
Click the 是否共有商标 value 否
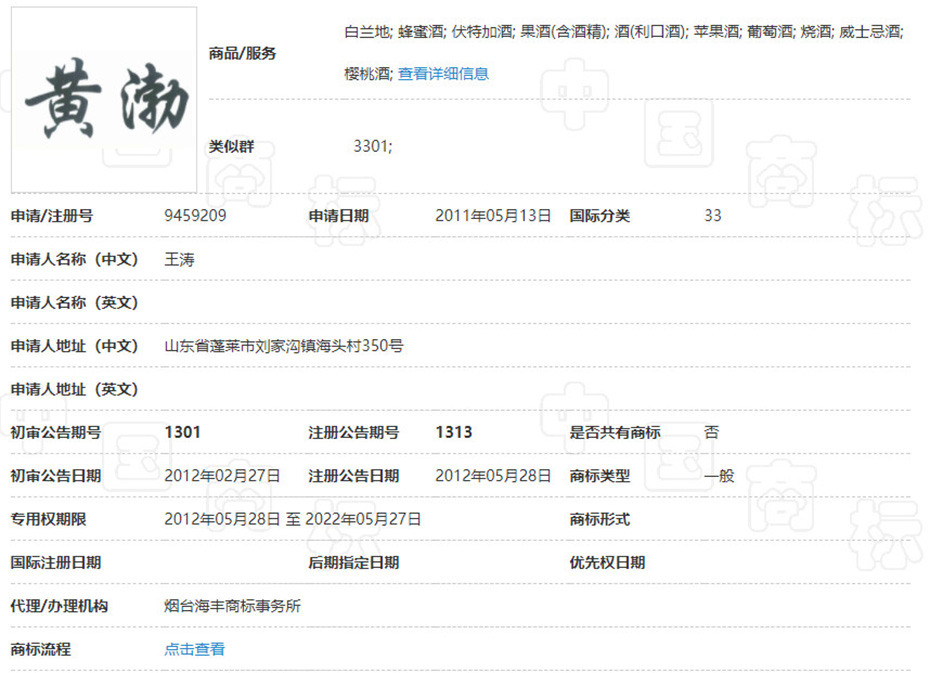coord(711,433)
